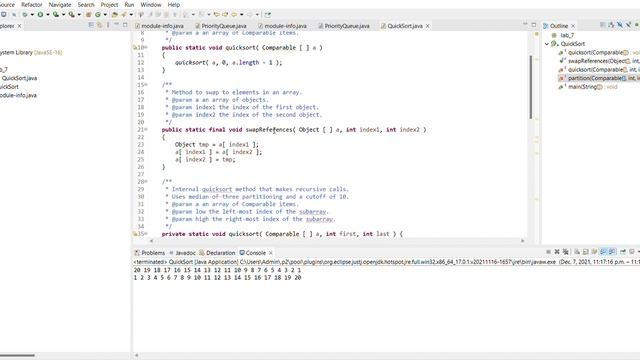Viewport: 640px width, 360px height.
Task: Open the Navigate menu
Action: [60, 4]
